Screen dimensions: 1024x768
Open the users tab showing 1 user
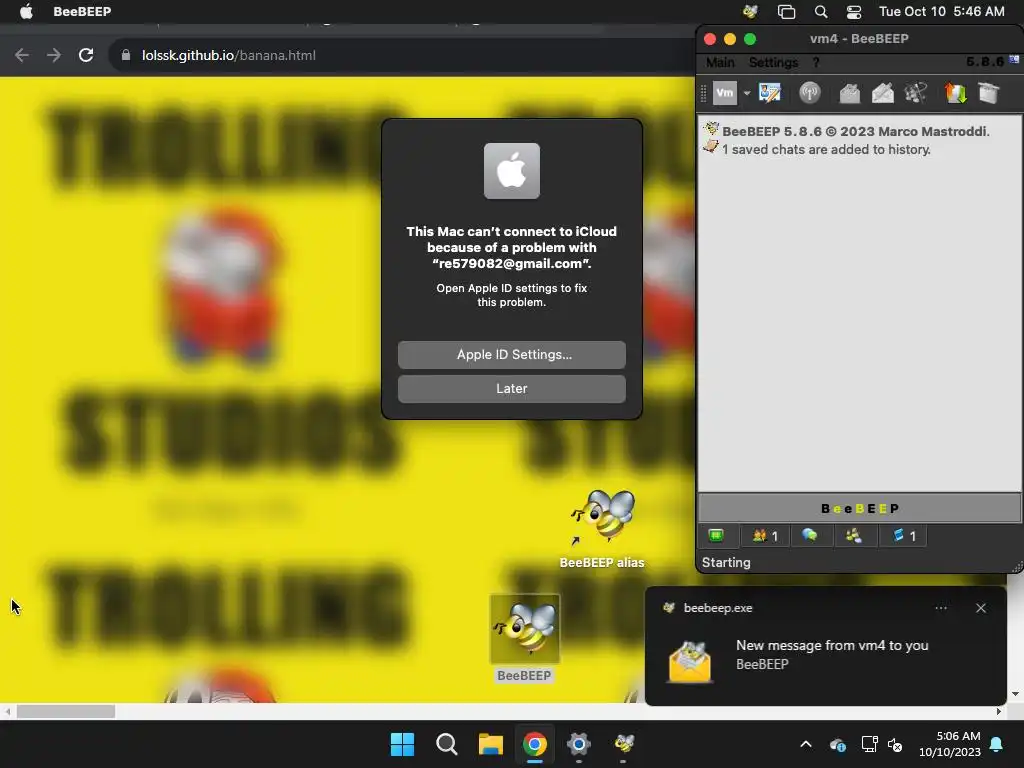pos(765,536)
